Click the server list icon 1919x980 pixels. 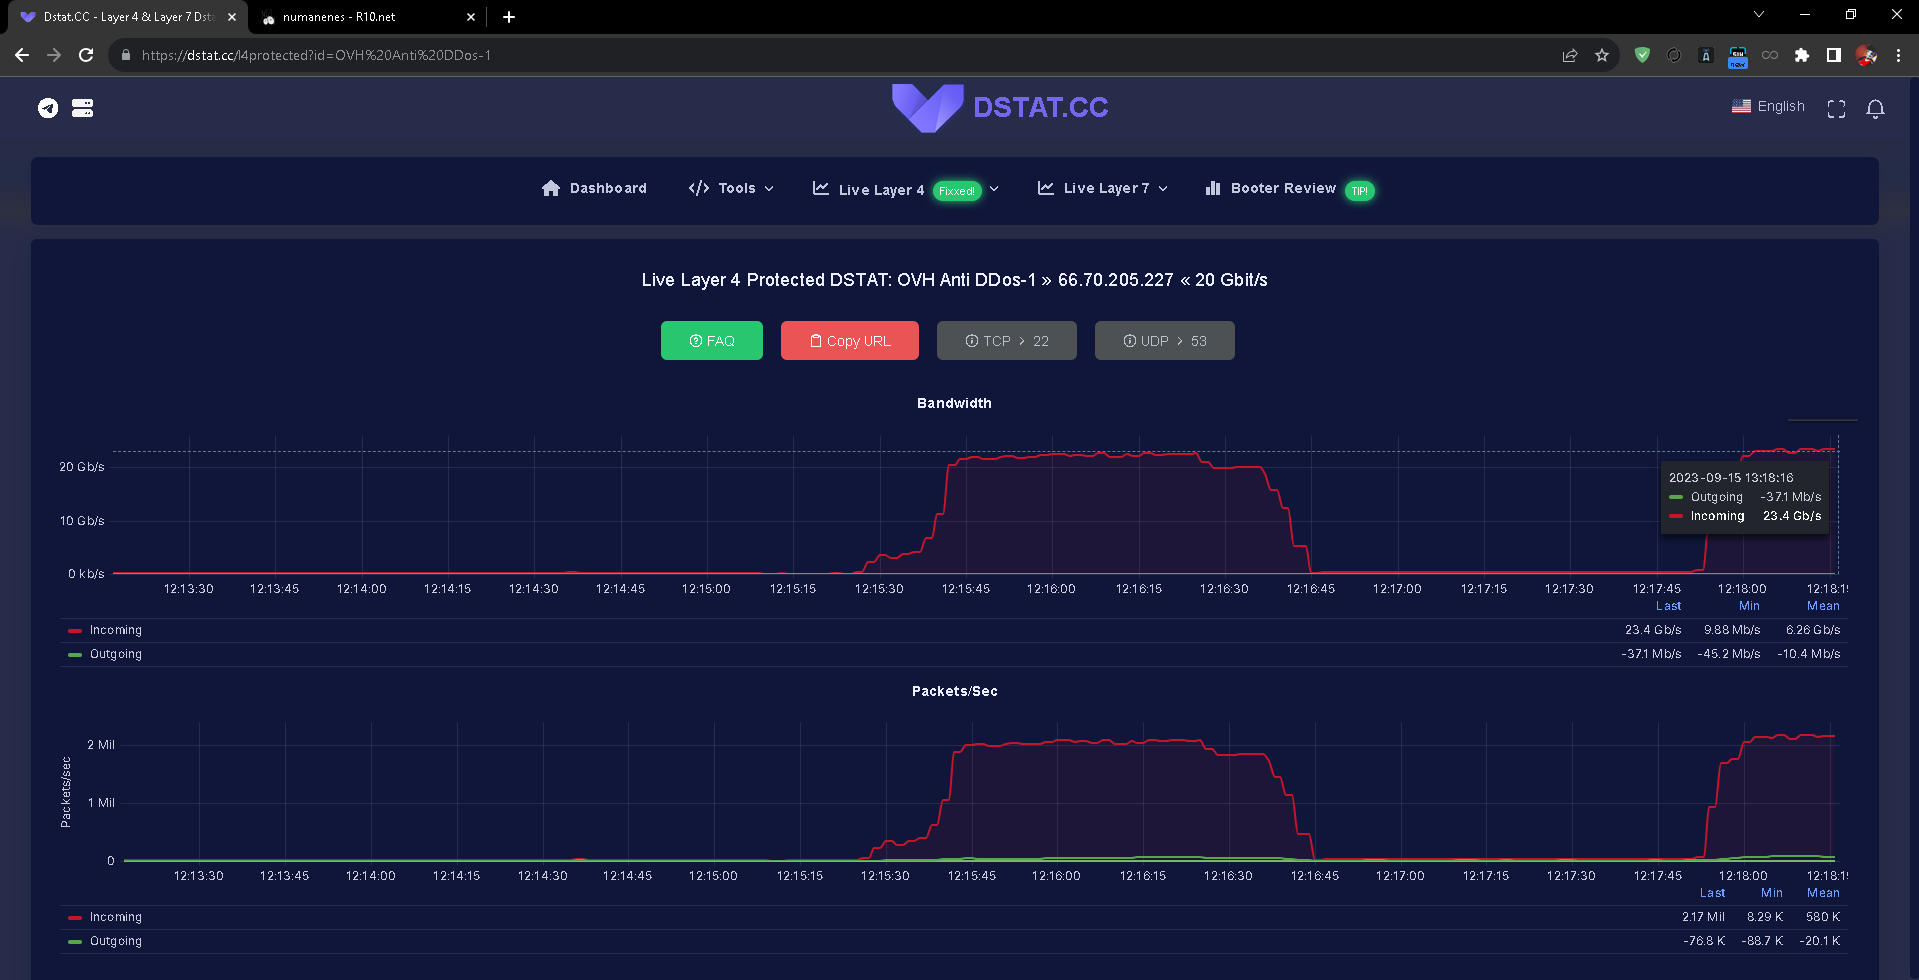83,108
